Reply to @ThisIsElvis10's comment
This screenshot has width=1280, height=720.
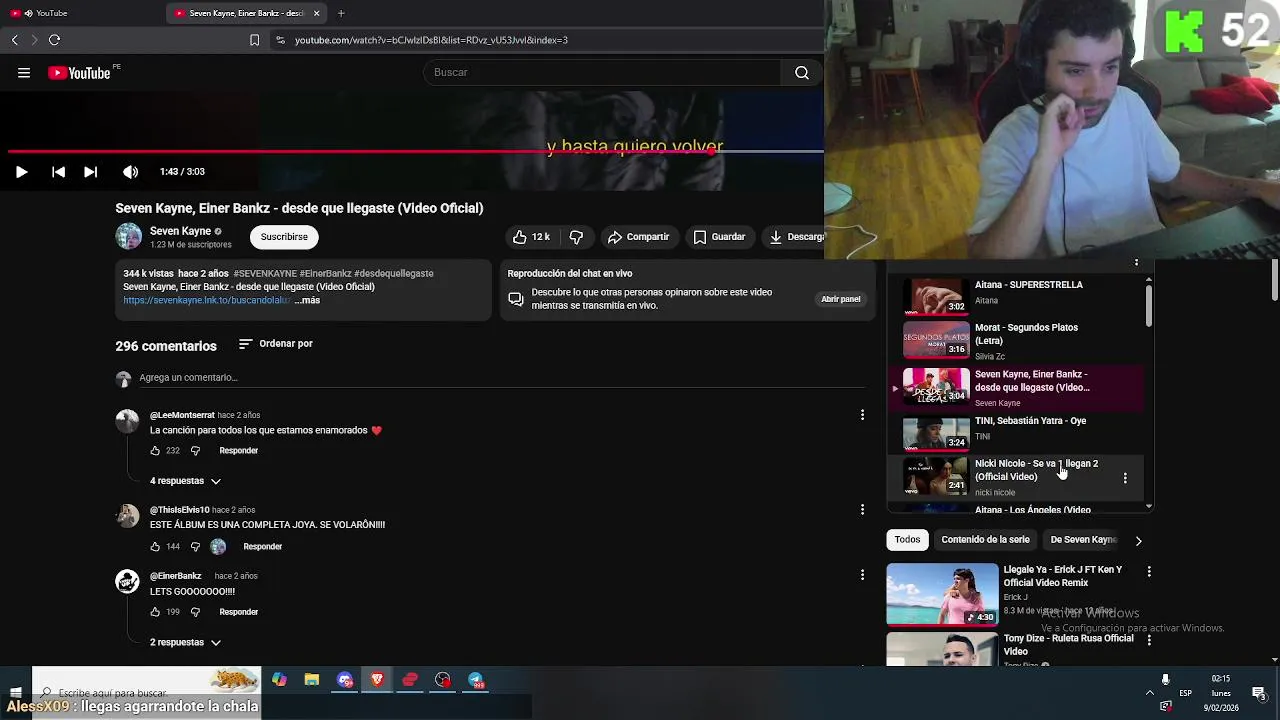pyautogui.click(x=262, y=547)
